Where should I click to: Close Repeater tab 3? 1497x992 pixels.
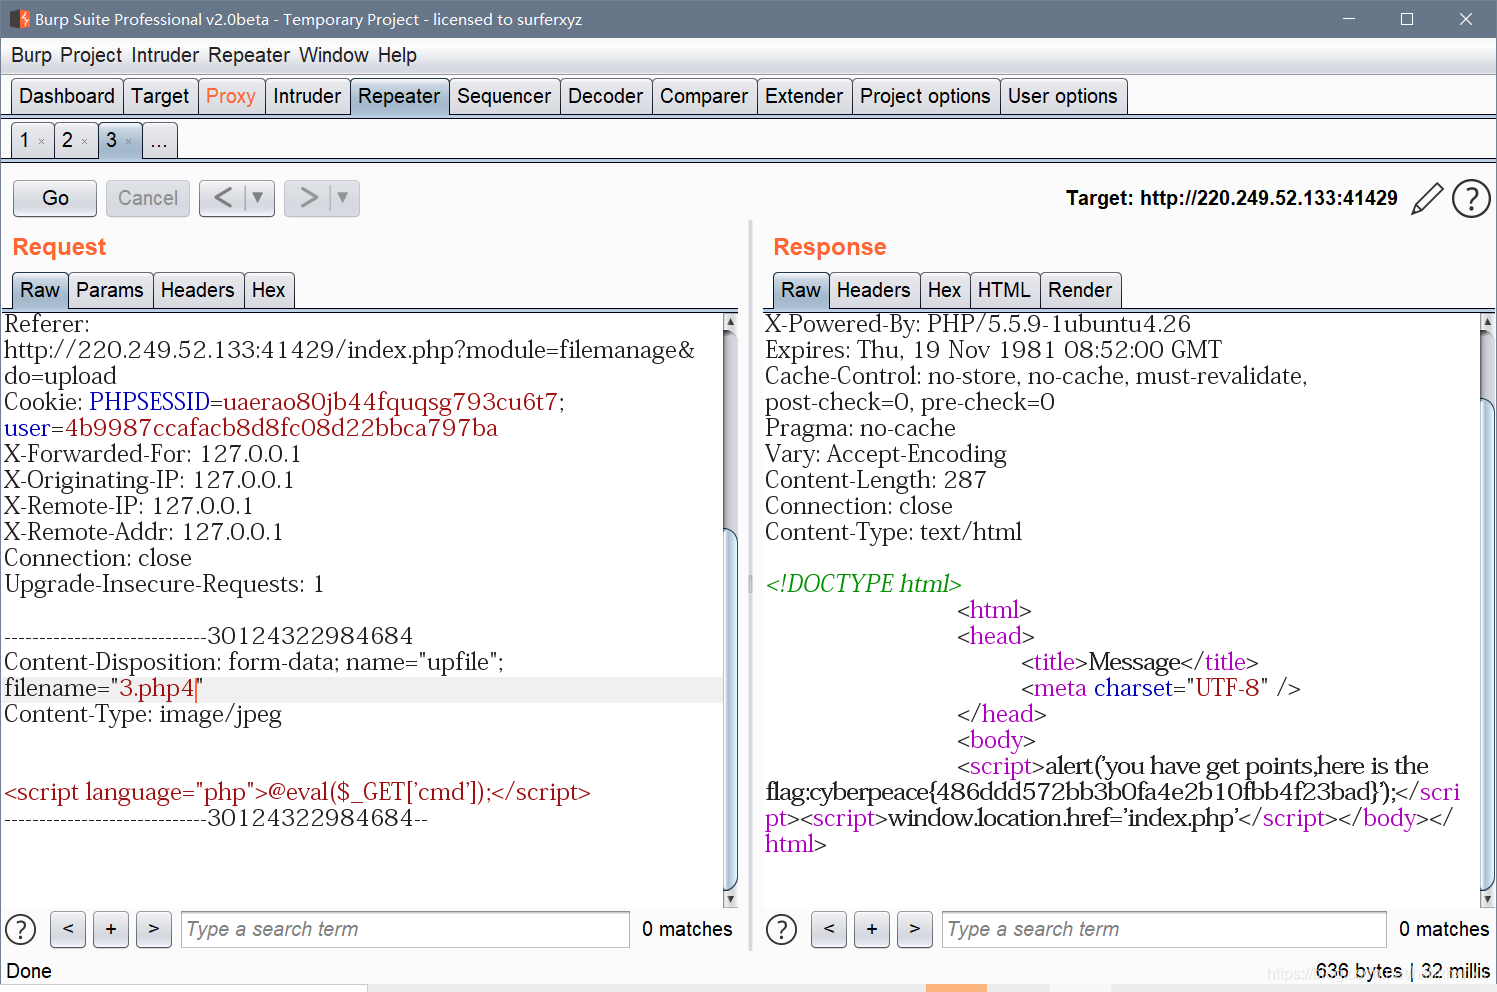point(128,142)
